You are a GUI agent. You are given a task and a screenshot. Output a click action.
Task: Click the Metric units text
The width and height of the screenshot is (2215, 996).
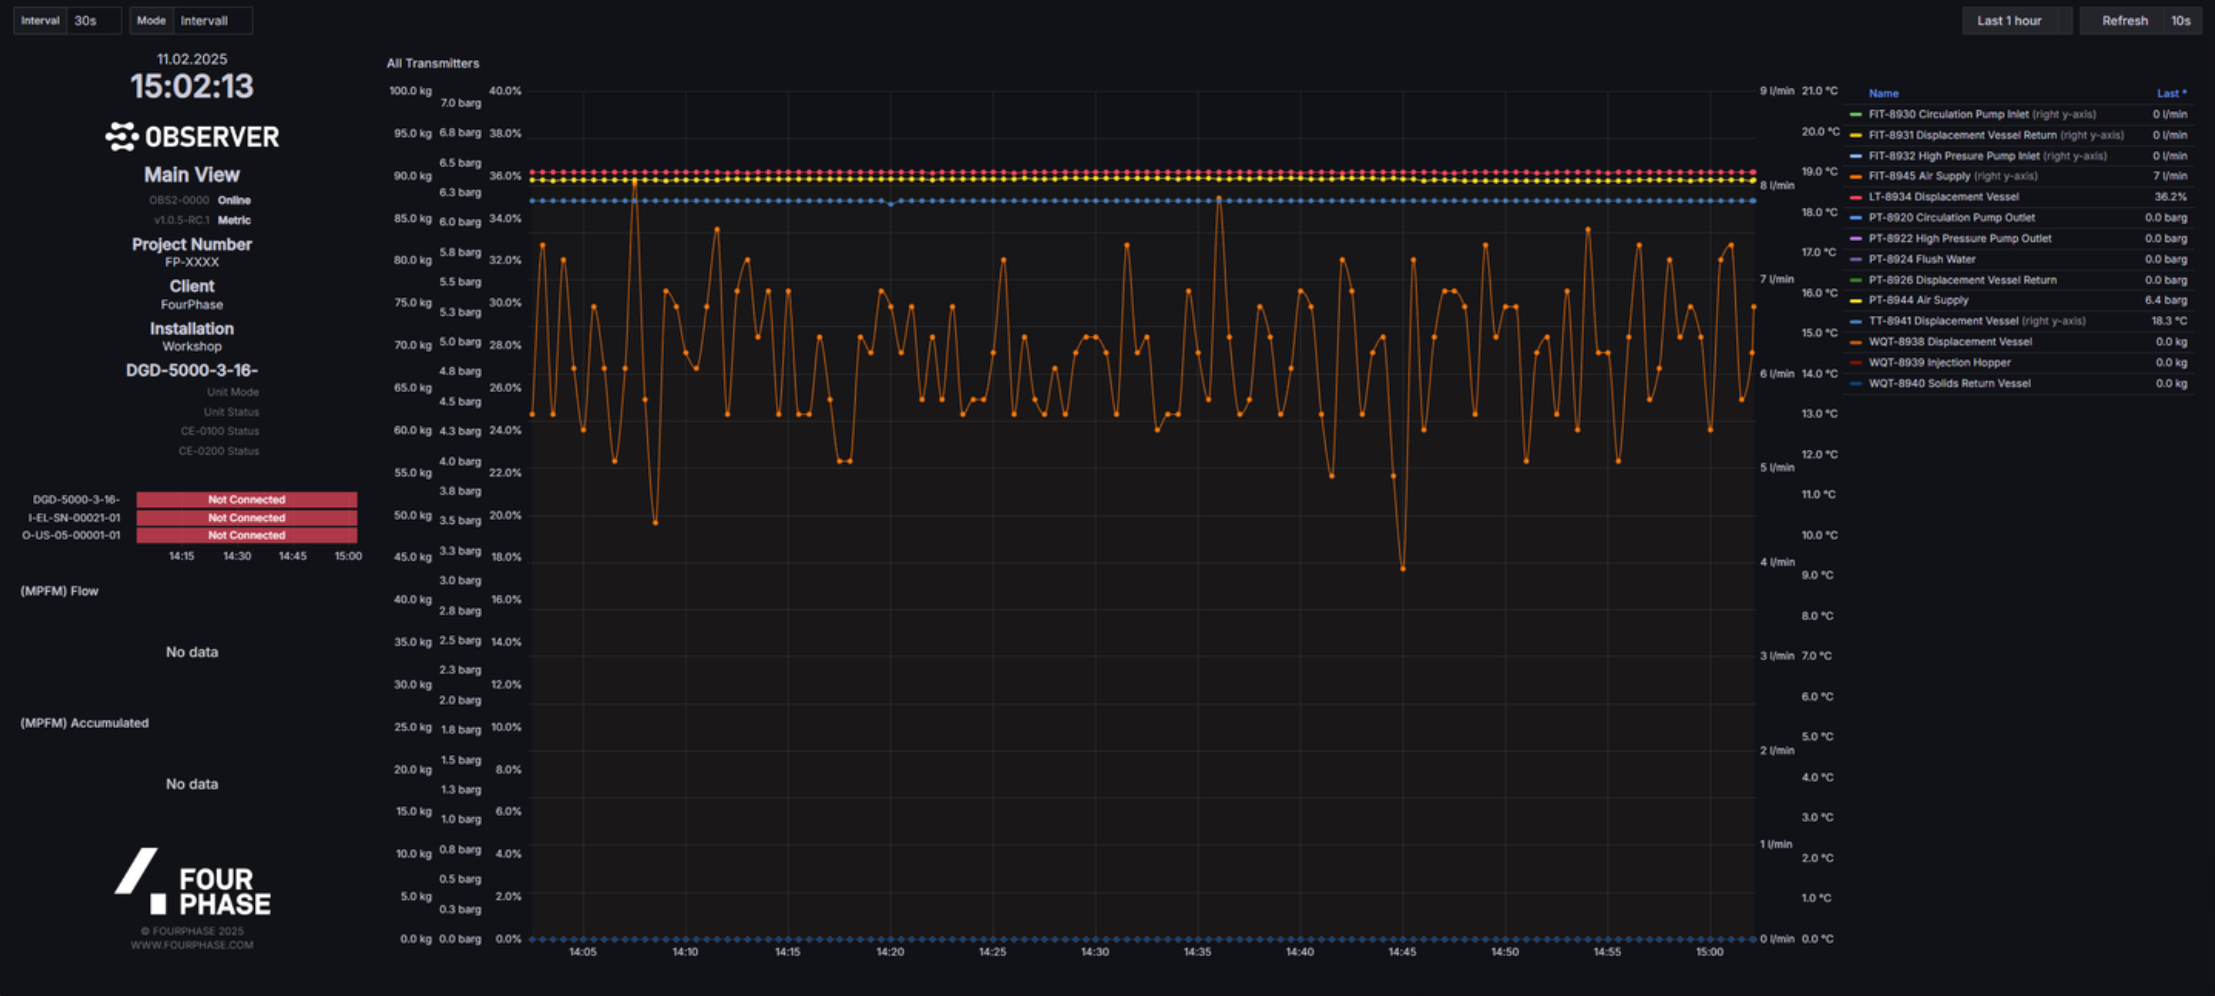(x=234, y=220)
